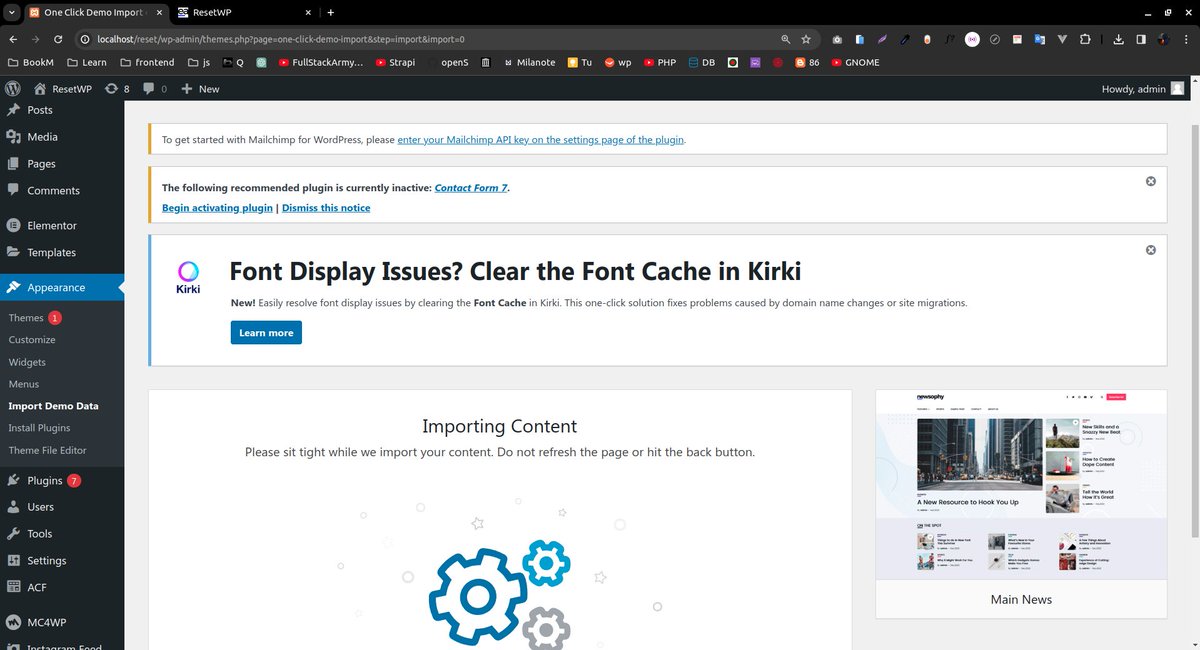This screenshot has height=650, width=1200.
Task: Click the address bar URL
Action: (280, 39)
